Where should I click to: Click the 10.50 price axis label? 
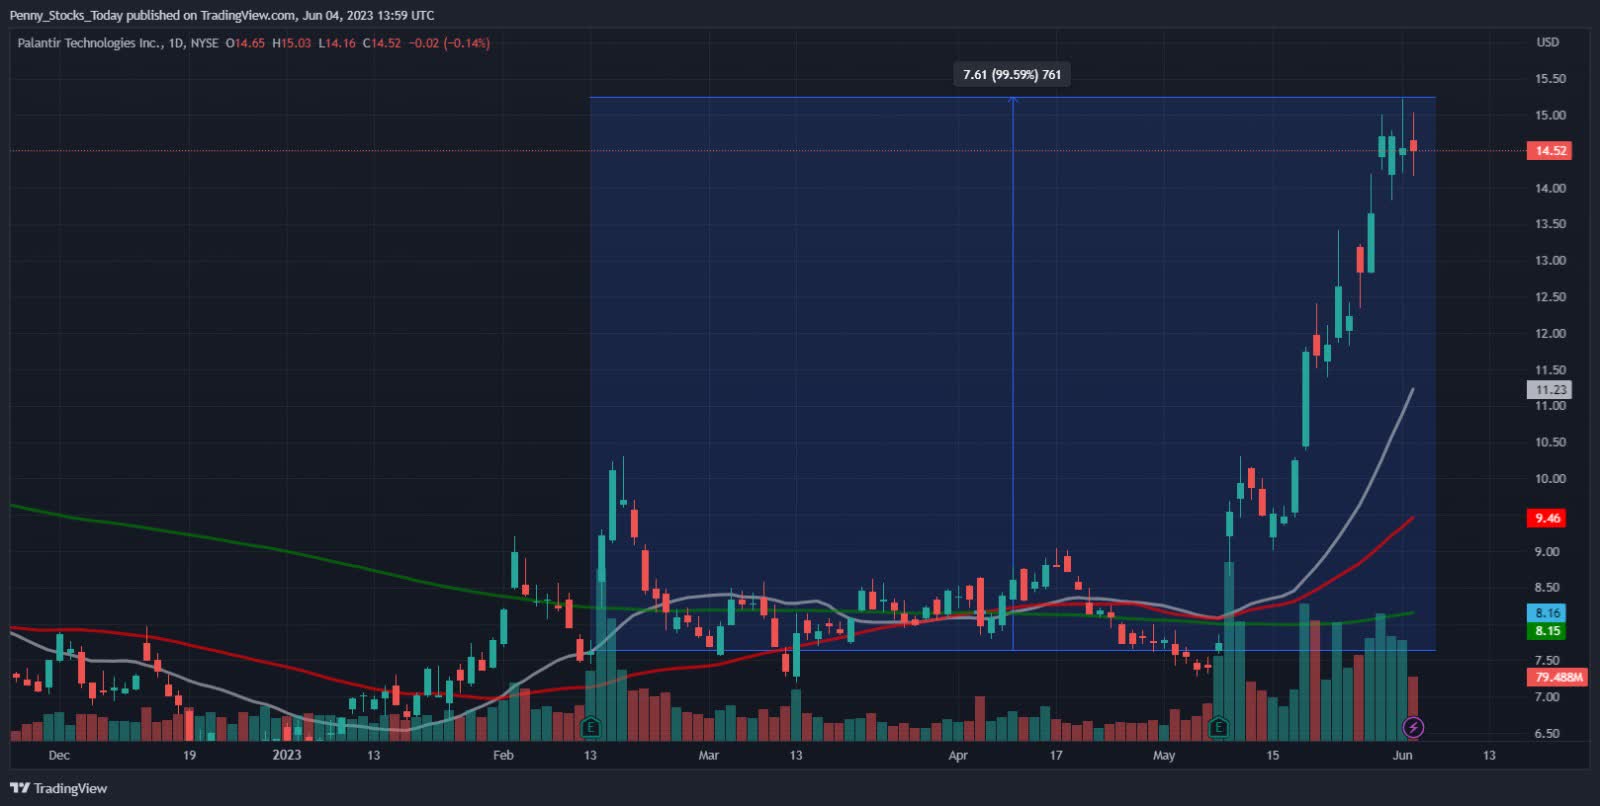[x=1550, y=442]
